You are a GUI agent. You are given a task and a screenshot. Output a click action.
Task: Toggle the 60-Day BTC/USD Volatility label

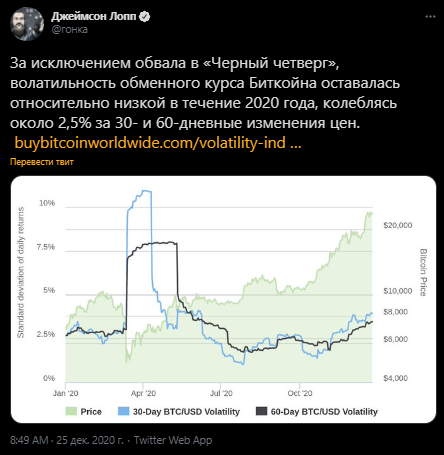pyautogui.click(x=324, y=412)
